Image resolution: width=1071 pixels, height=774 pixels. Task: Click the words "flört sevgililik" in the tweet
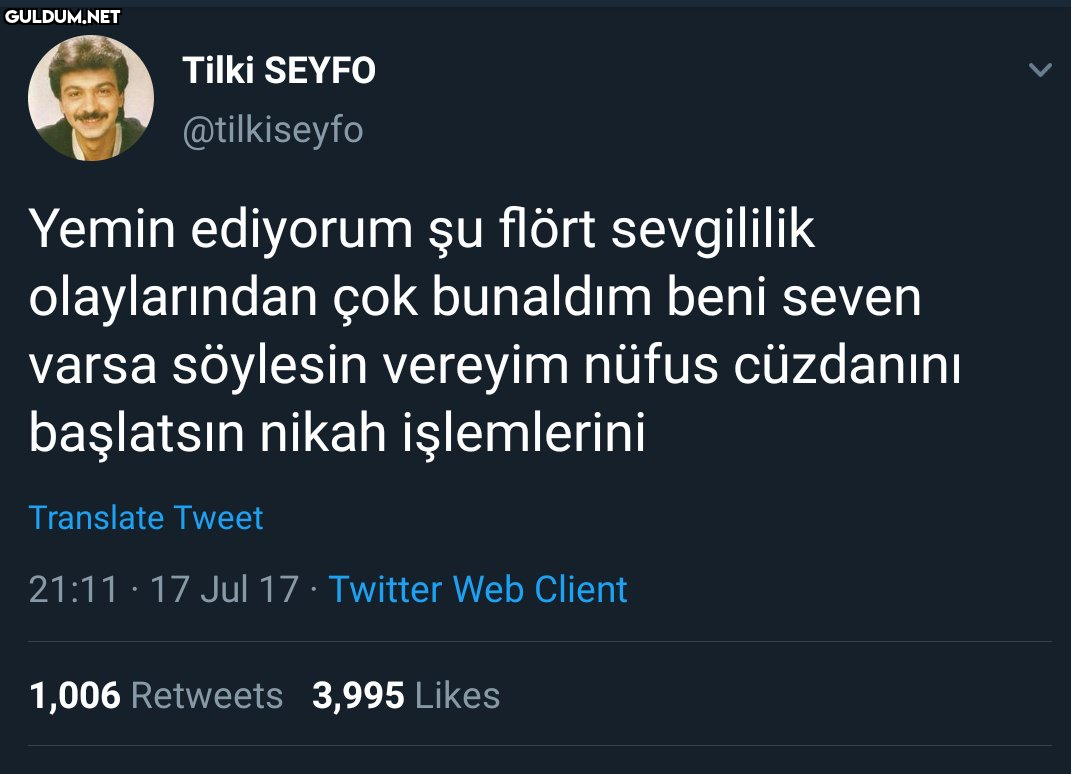click(656, 231)
